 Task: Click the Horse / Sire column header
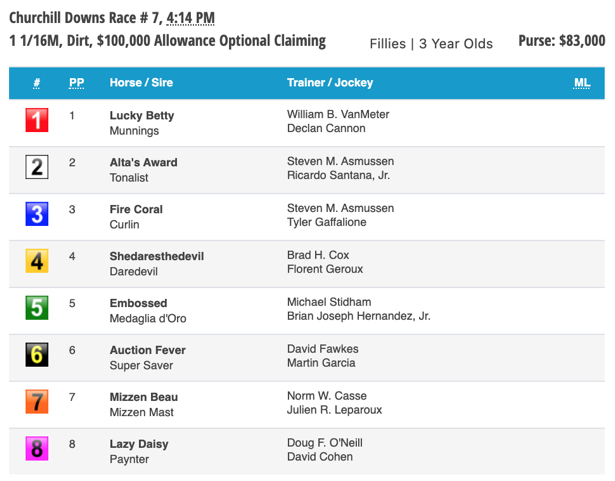140,83
